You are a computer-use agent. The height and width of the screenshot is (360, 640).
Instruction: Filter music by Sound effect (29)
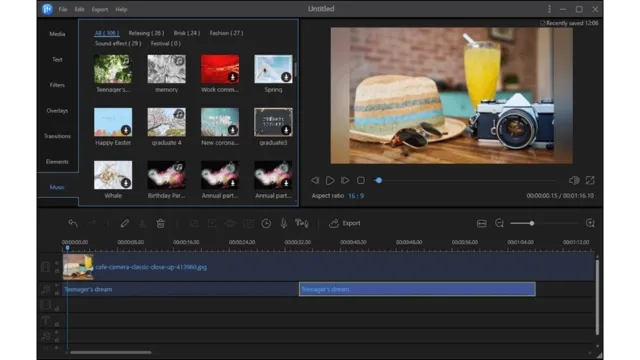[118, 43]
